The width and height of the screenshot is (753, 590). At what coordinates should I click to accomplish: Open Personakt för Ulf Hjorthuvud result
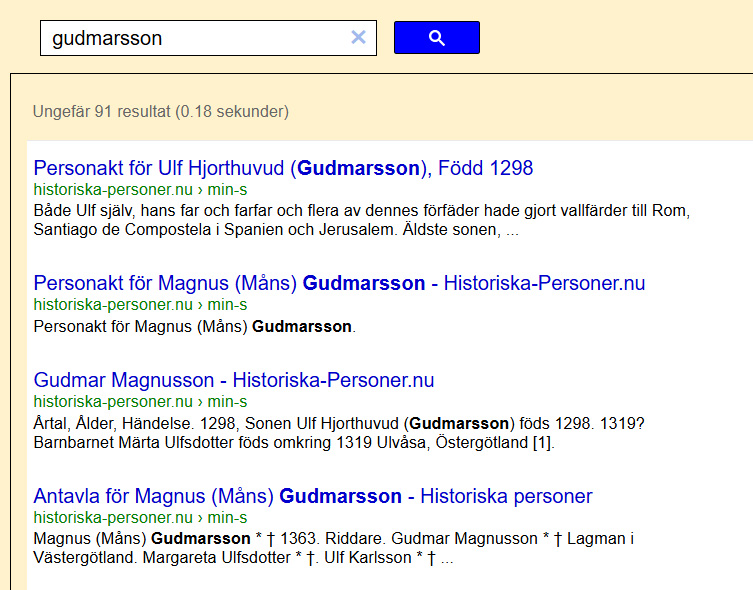[x=283, y=168]
